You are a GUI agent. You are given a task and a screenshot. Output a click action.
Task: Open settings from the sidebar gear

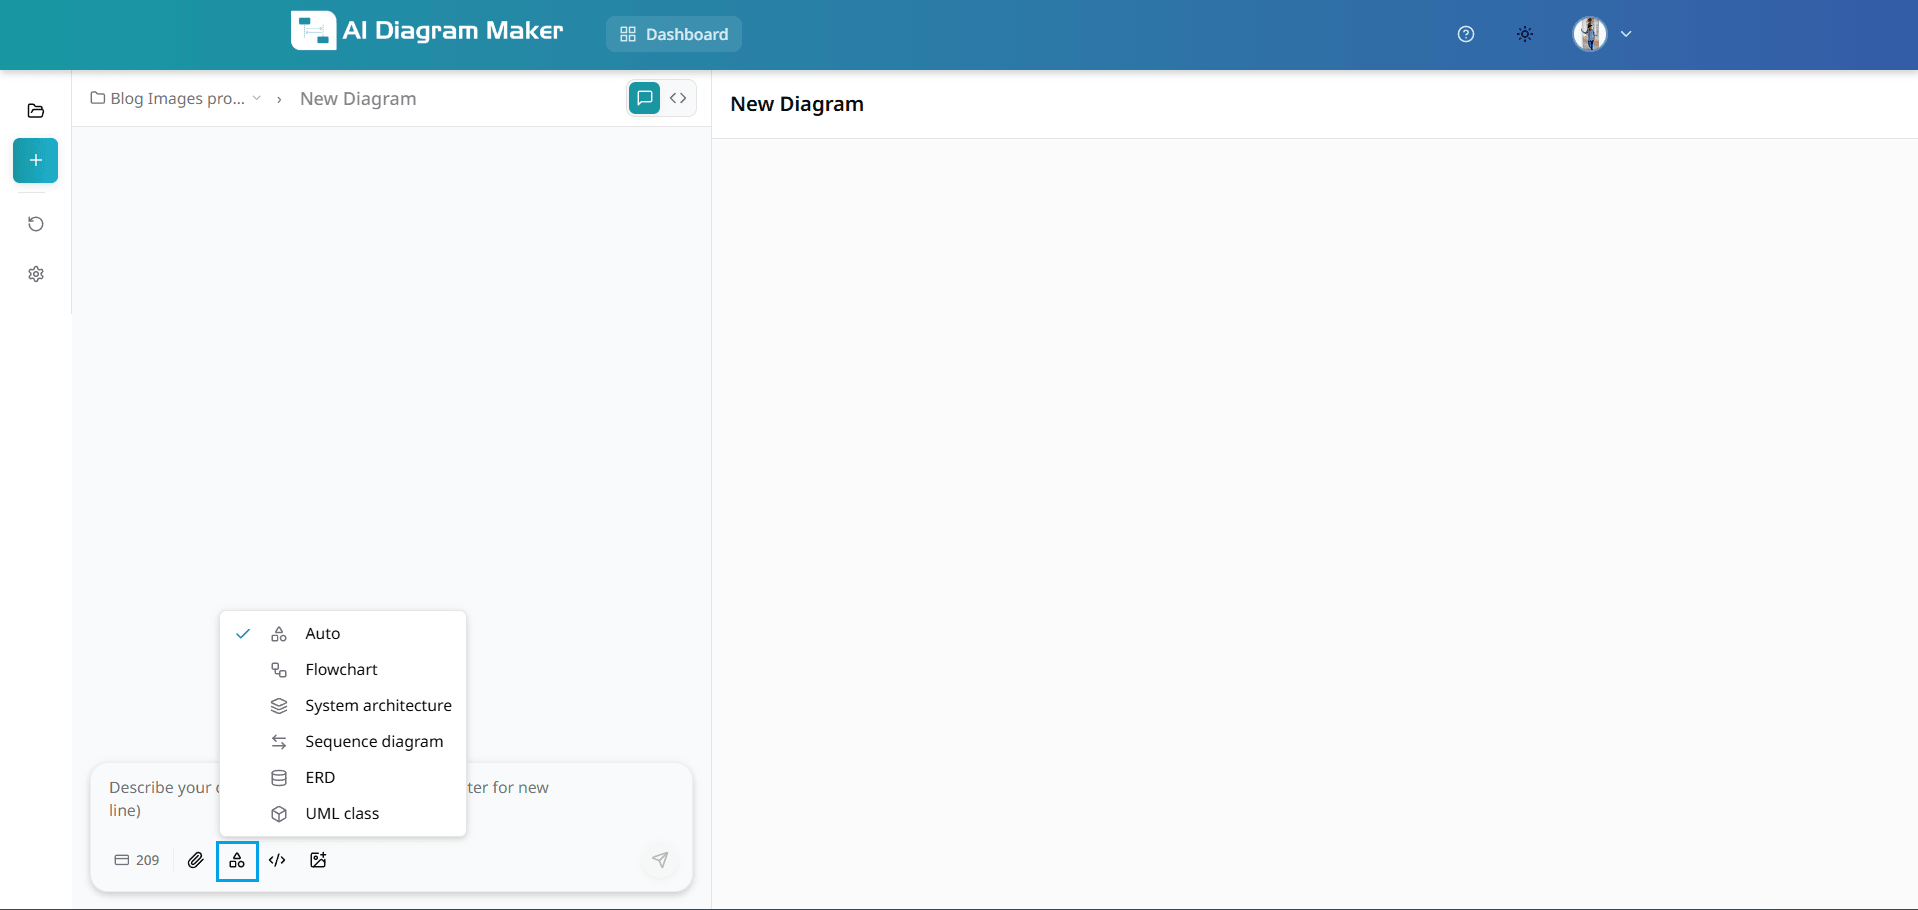36,274
